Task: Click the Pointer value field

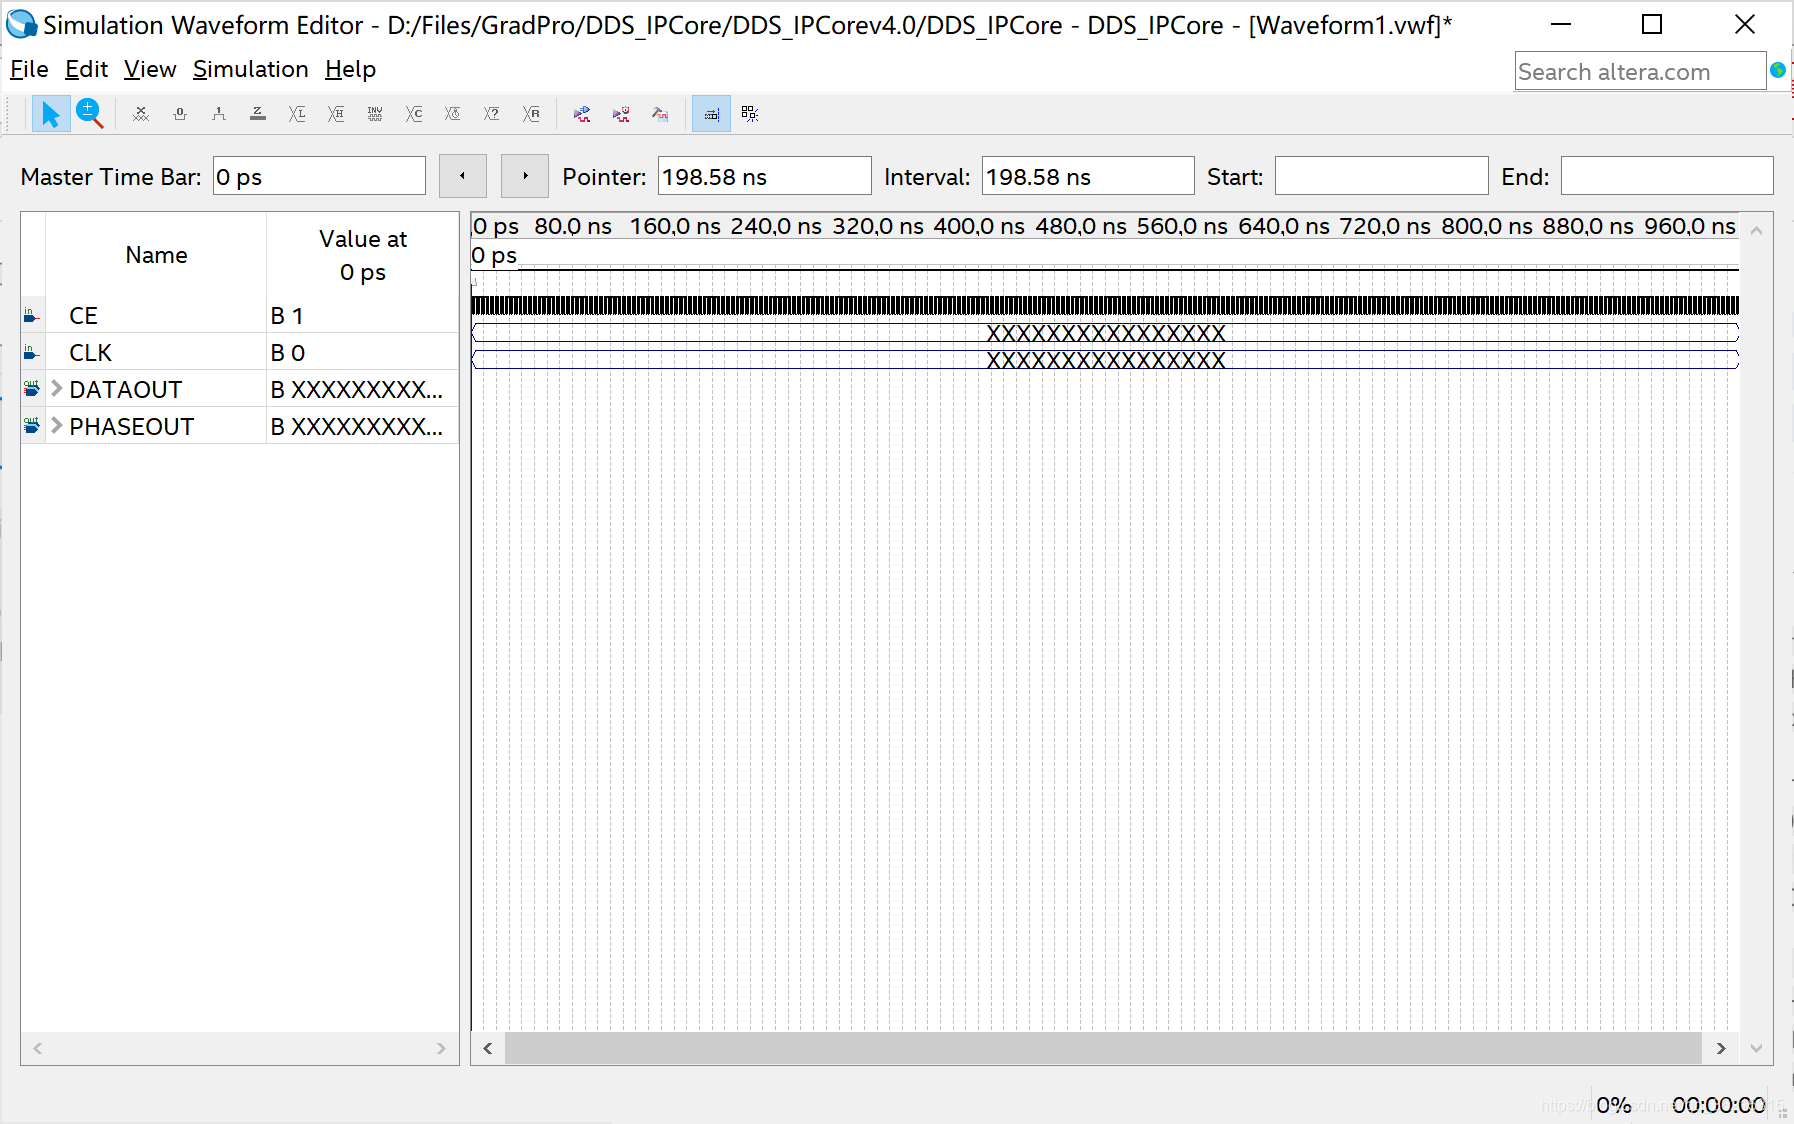Action: 764,177
